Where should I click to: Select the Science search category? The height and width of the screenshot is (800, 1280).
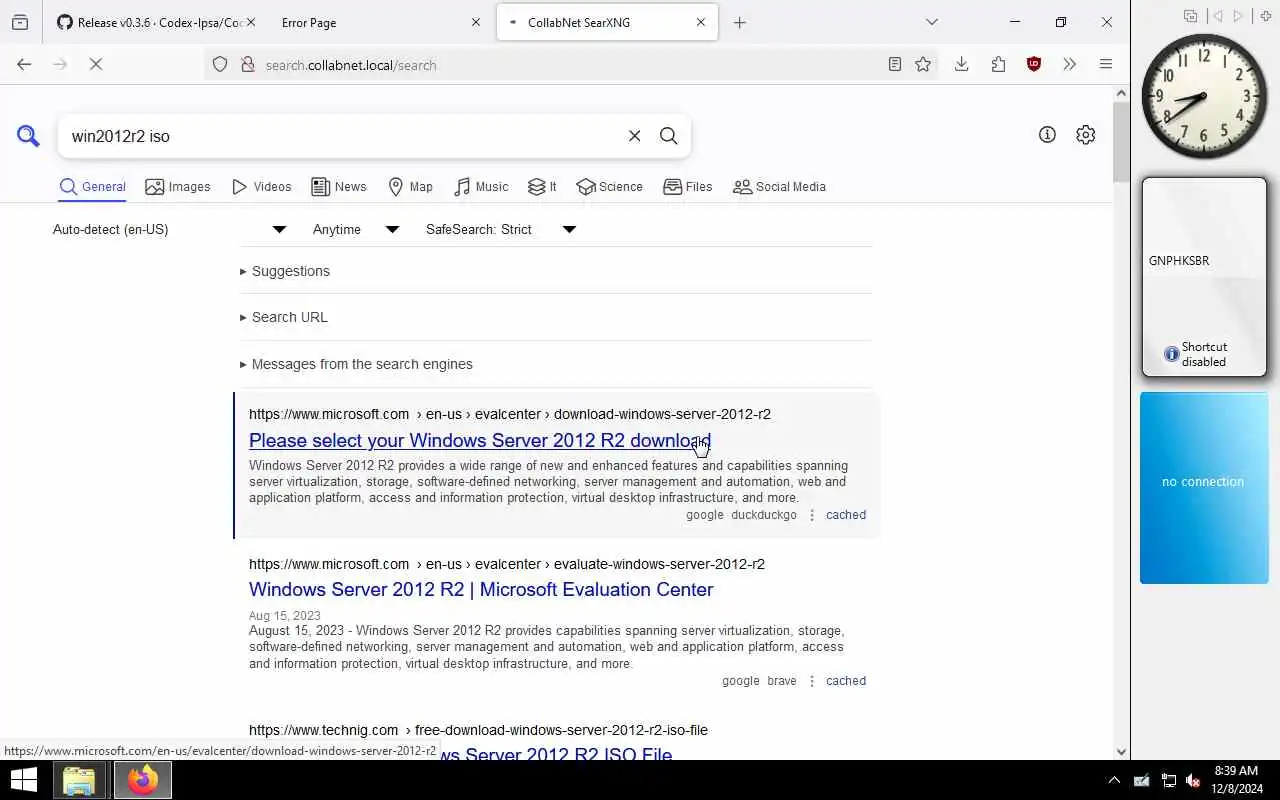609,187
